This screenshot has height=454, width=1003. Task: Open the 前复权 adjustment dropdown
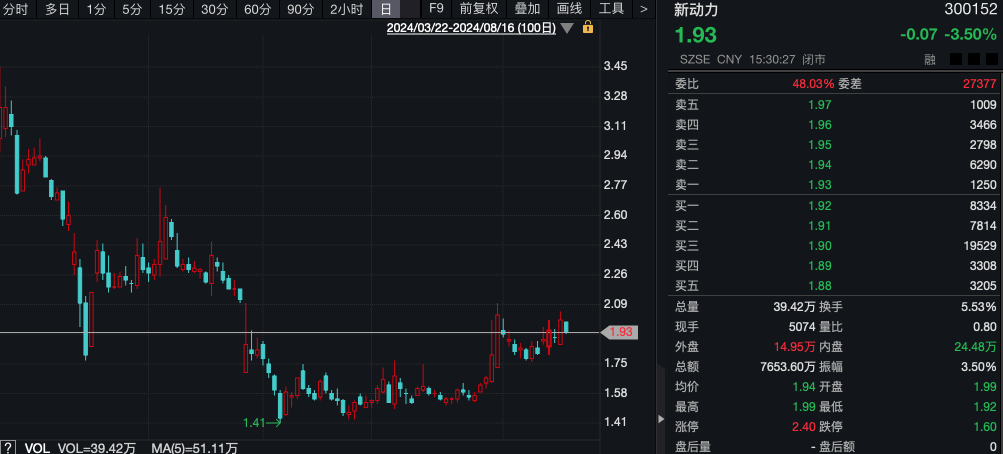click(x=478, y=9)
